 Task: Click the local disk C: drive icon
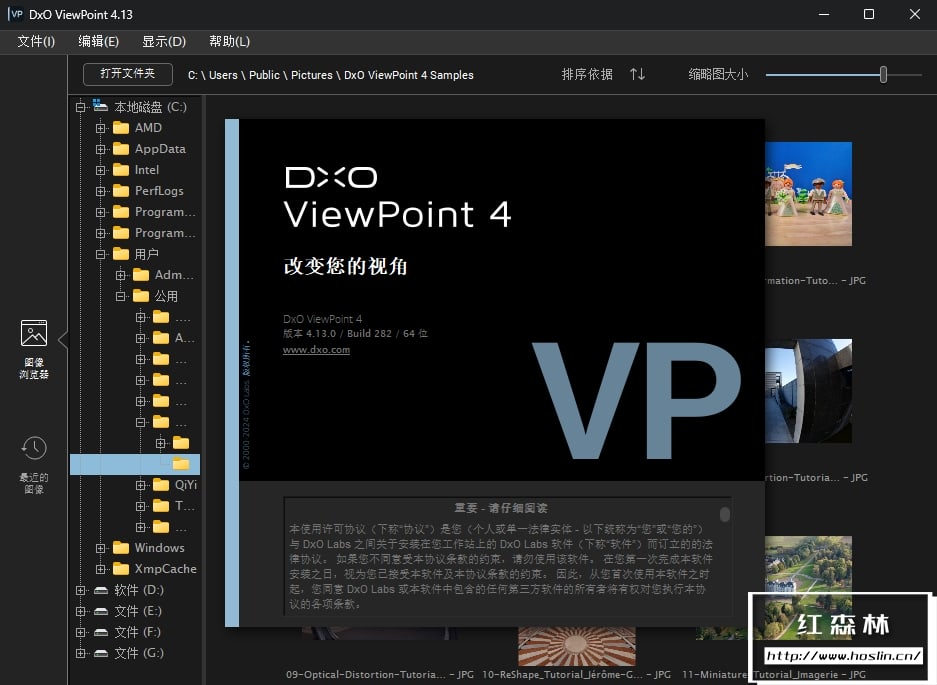click(100, 106)
